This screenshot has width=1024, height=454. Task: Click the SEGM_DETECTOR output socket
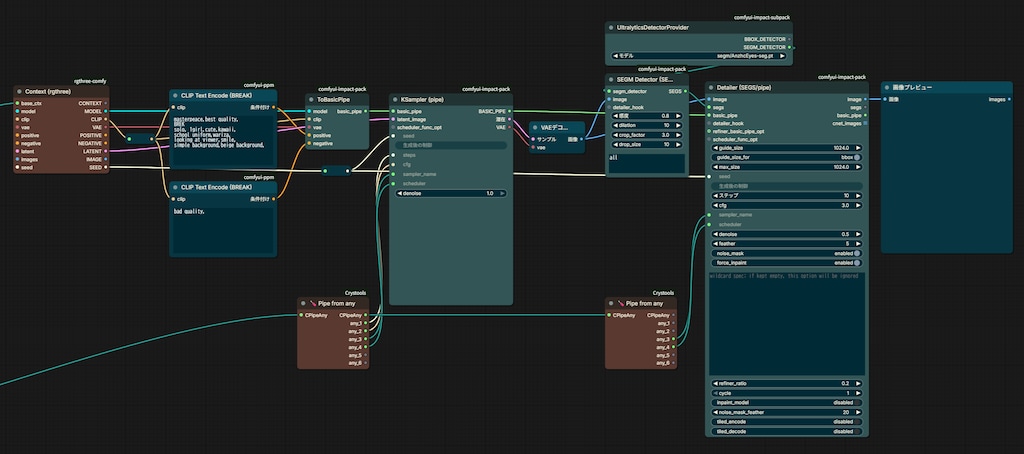[x=790, y=47]
